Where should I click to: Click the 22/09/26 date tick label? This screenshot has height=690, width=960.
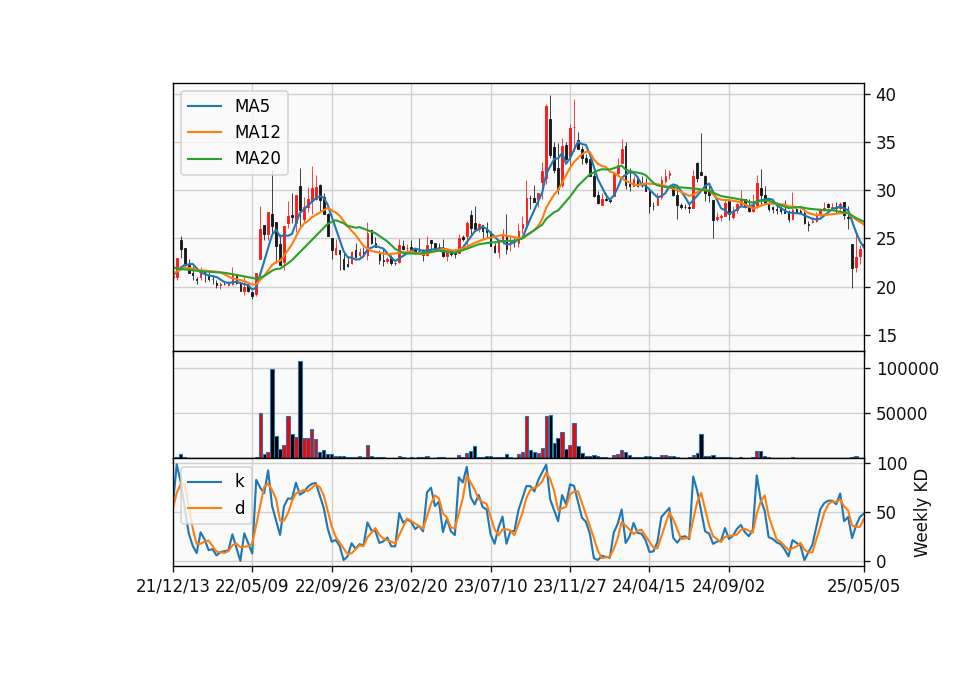pos(332,587)
